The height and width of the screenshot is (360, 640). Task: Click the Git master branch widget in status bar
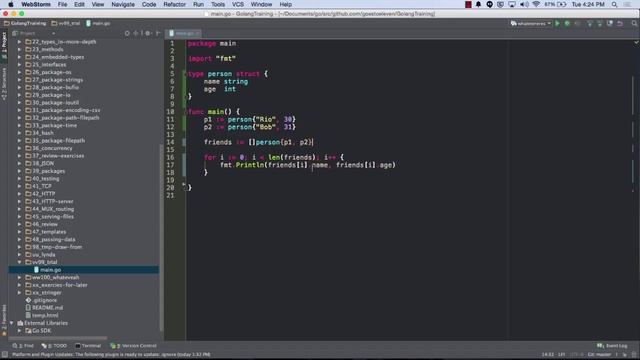point(600,355)
